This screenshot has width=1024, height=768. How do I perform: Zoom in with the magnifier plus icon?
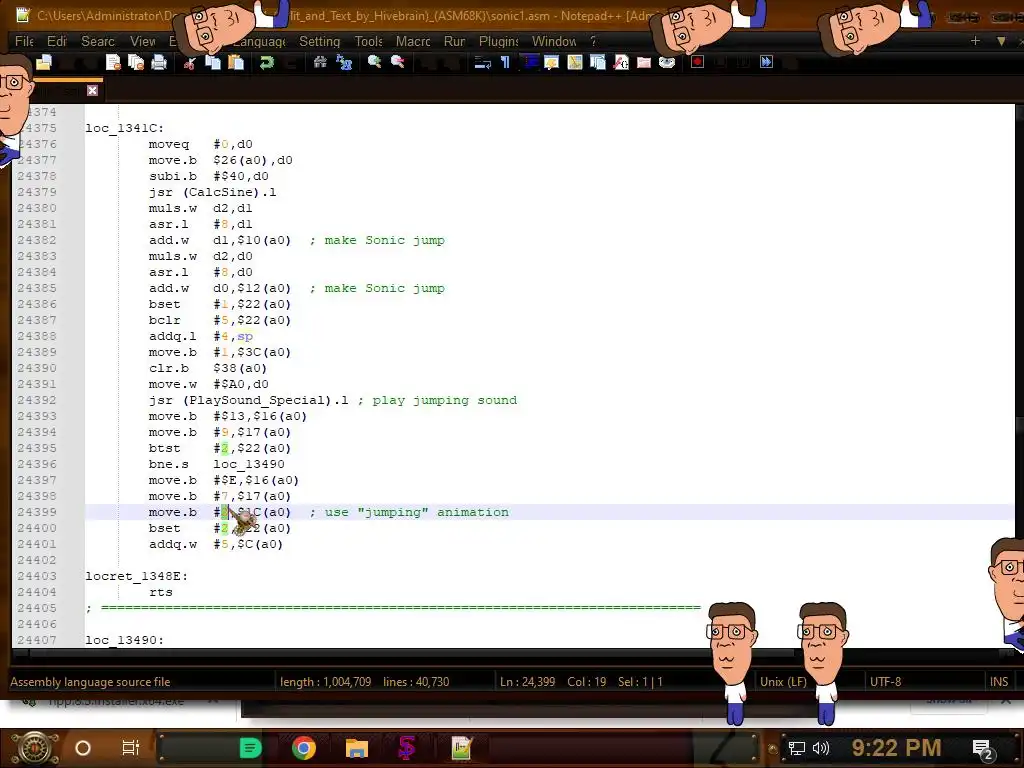click(x=374, y=63)
